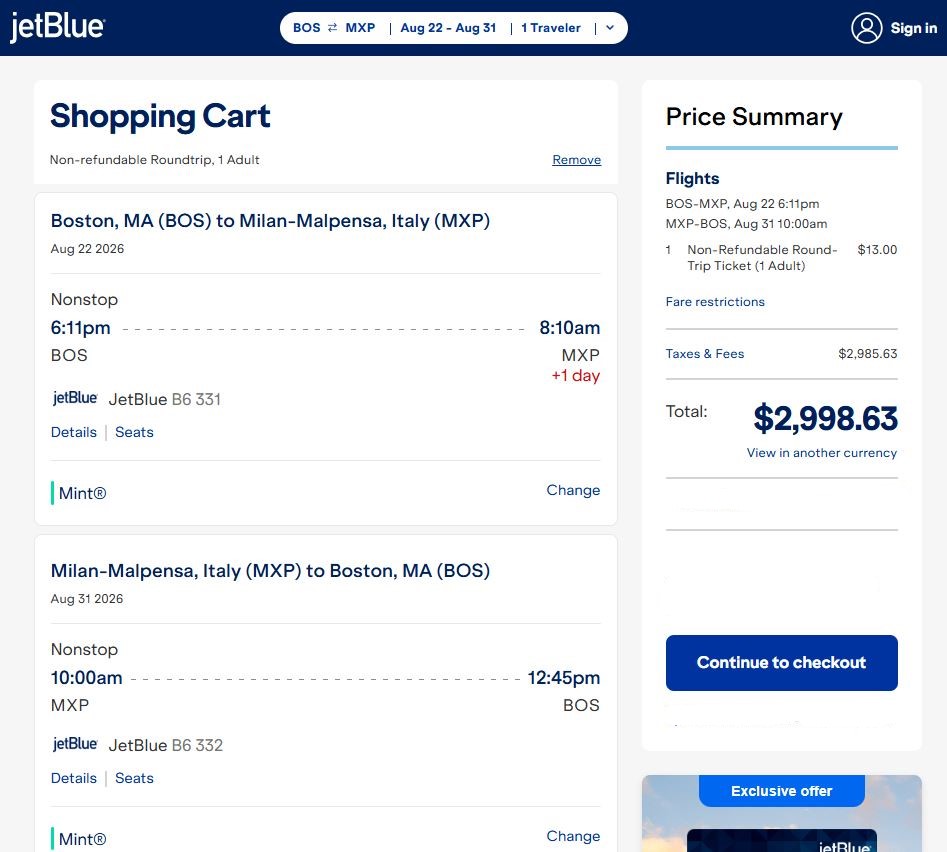Change the Mint fare on return flight

[x=573, y=836]
